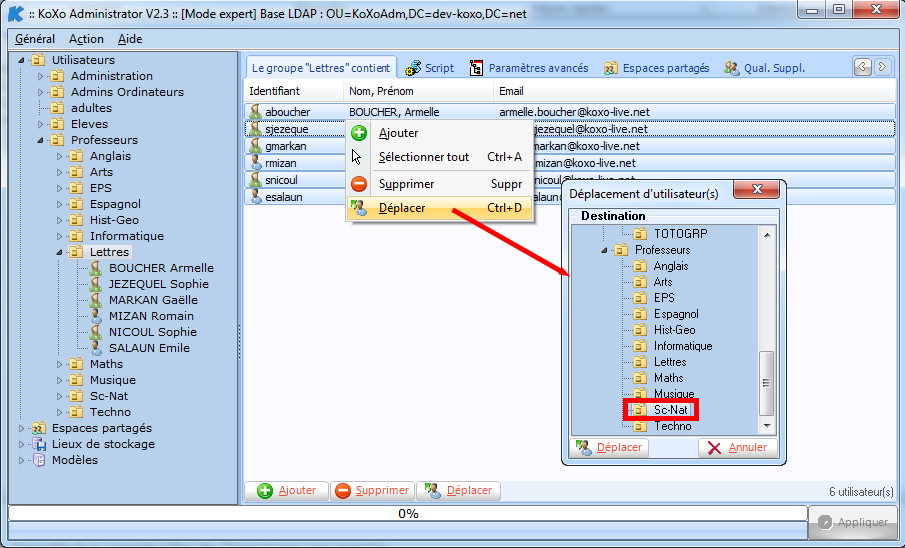Choose Sélectionner tout in context menu
905x548 pixels.
point(439,157)
